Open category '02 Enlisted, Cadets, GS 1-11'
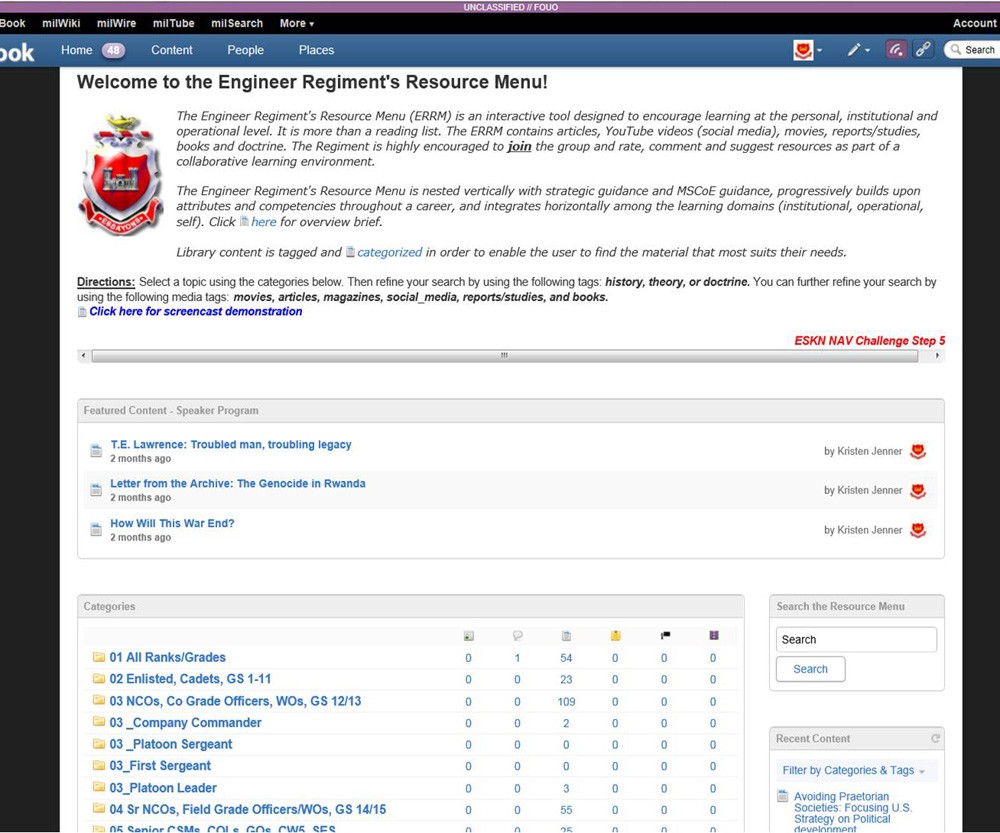Viewport: 1000px width, 833px height. [x=190, y=679]
